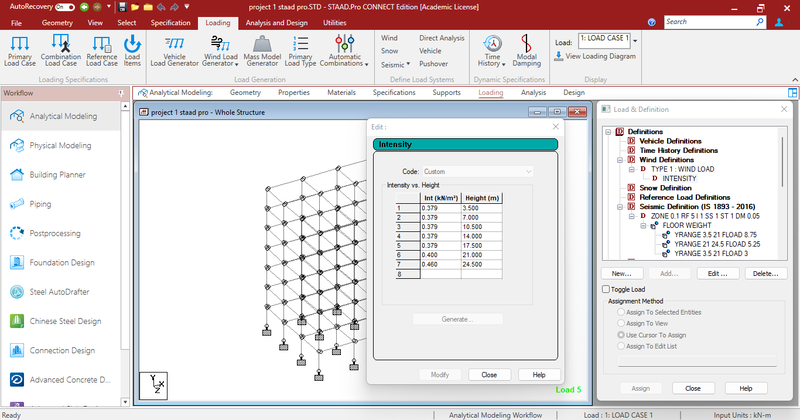This screenshot has width=800, height=420.
Task: Collapse the ZONE 0.1 RF 5 tree node
Action: tap(632, 216)
